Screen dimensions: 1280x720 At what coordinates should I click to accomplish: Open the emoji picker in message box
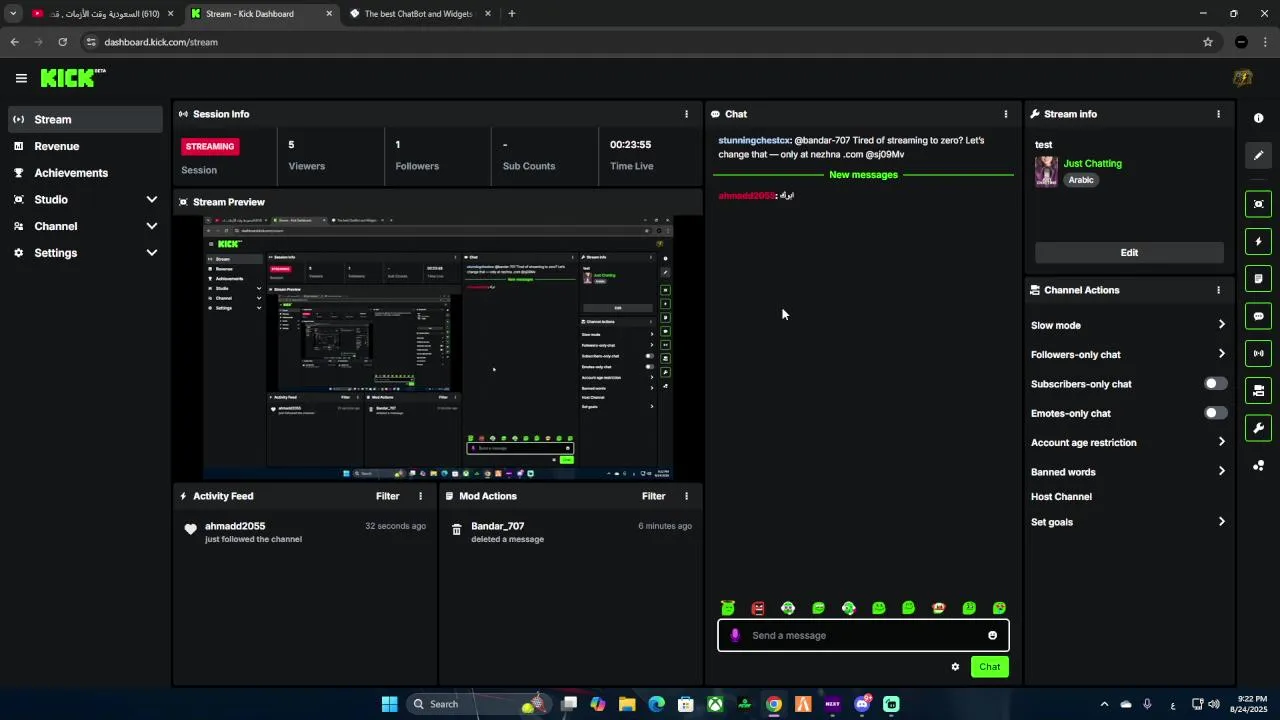(992, 635)
